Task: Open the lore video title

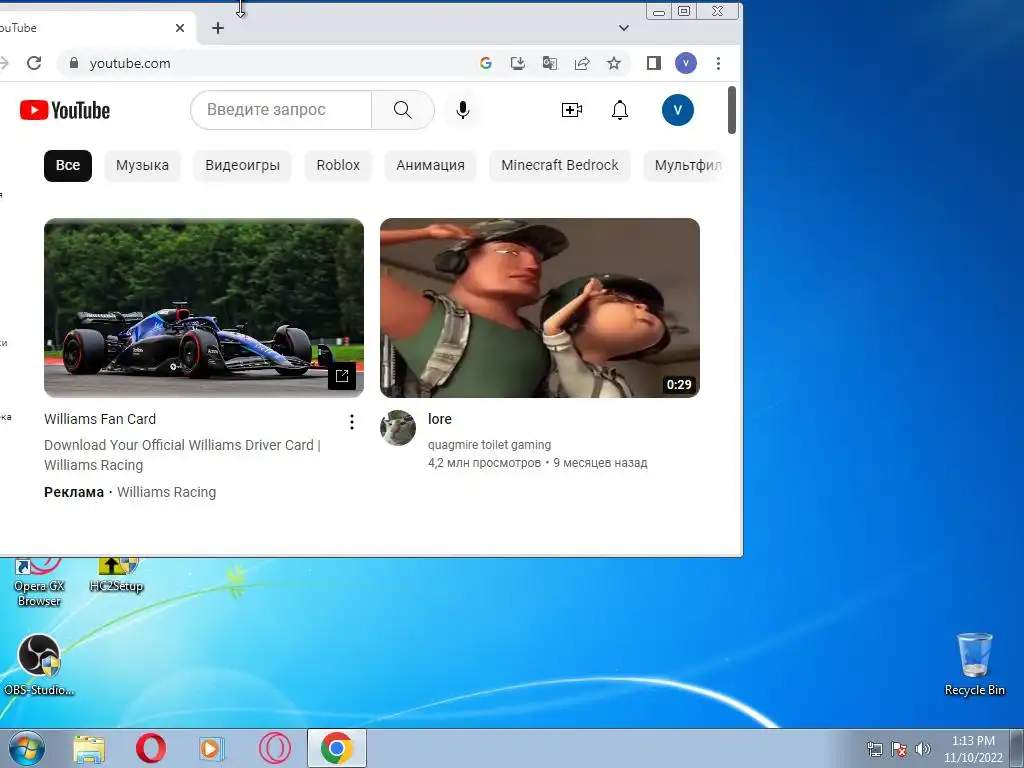Action: pyautogui.click(x=440, y=419)
